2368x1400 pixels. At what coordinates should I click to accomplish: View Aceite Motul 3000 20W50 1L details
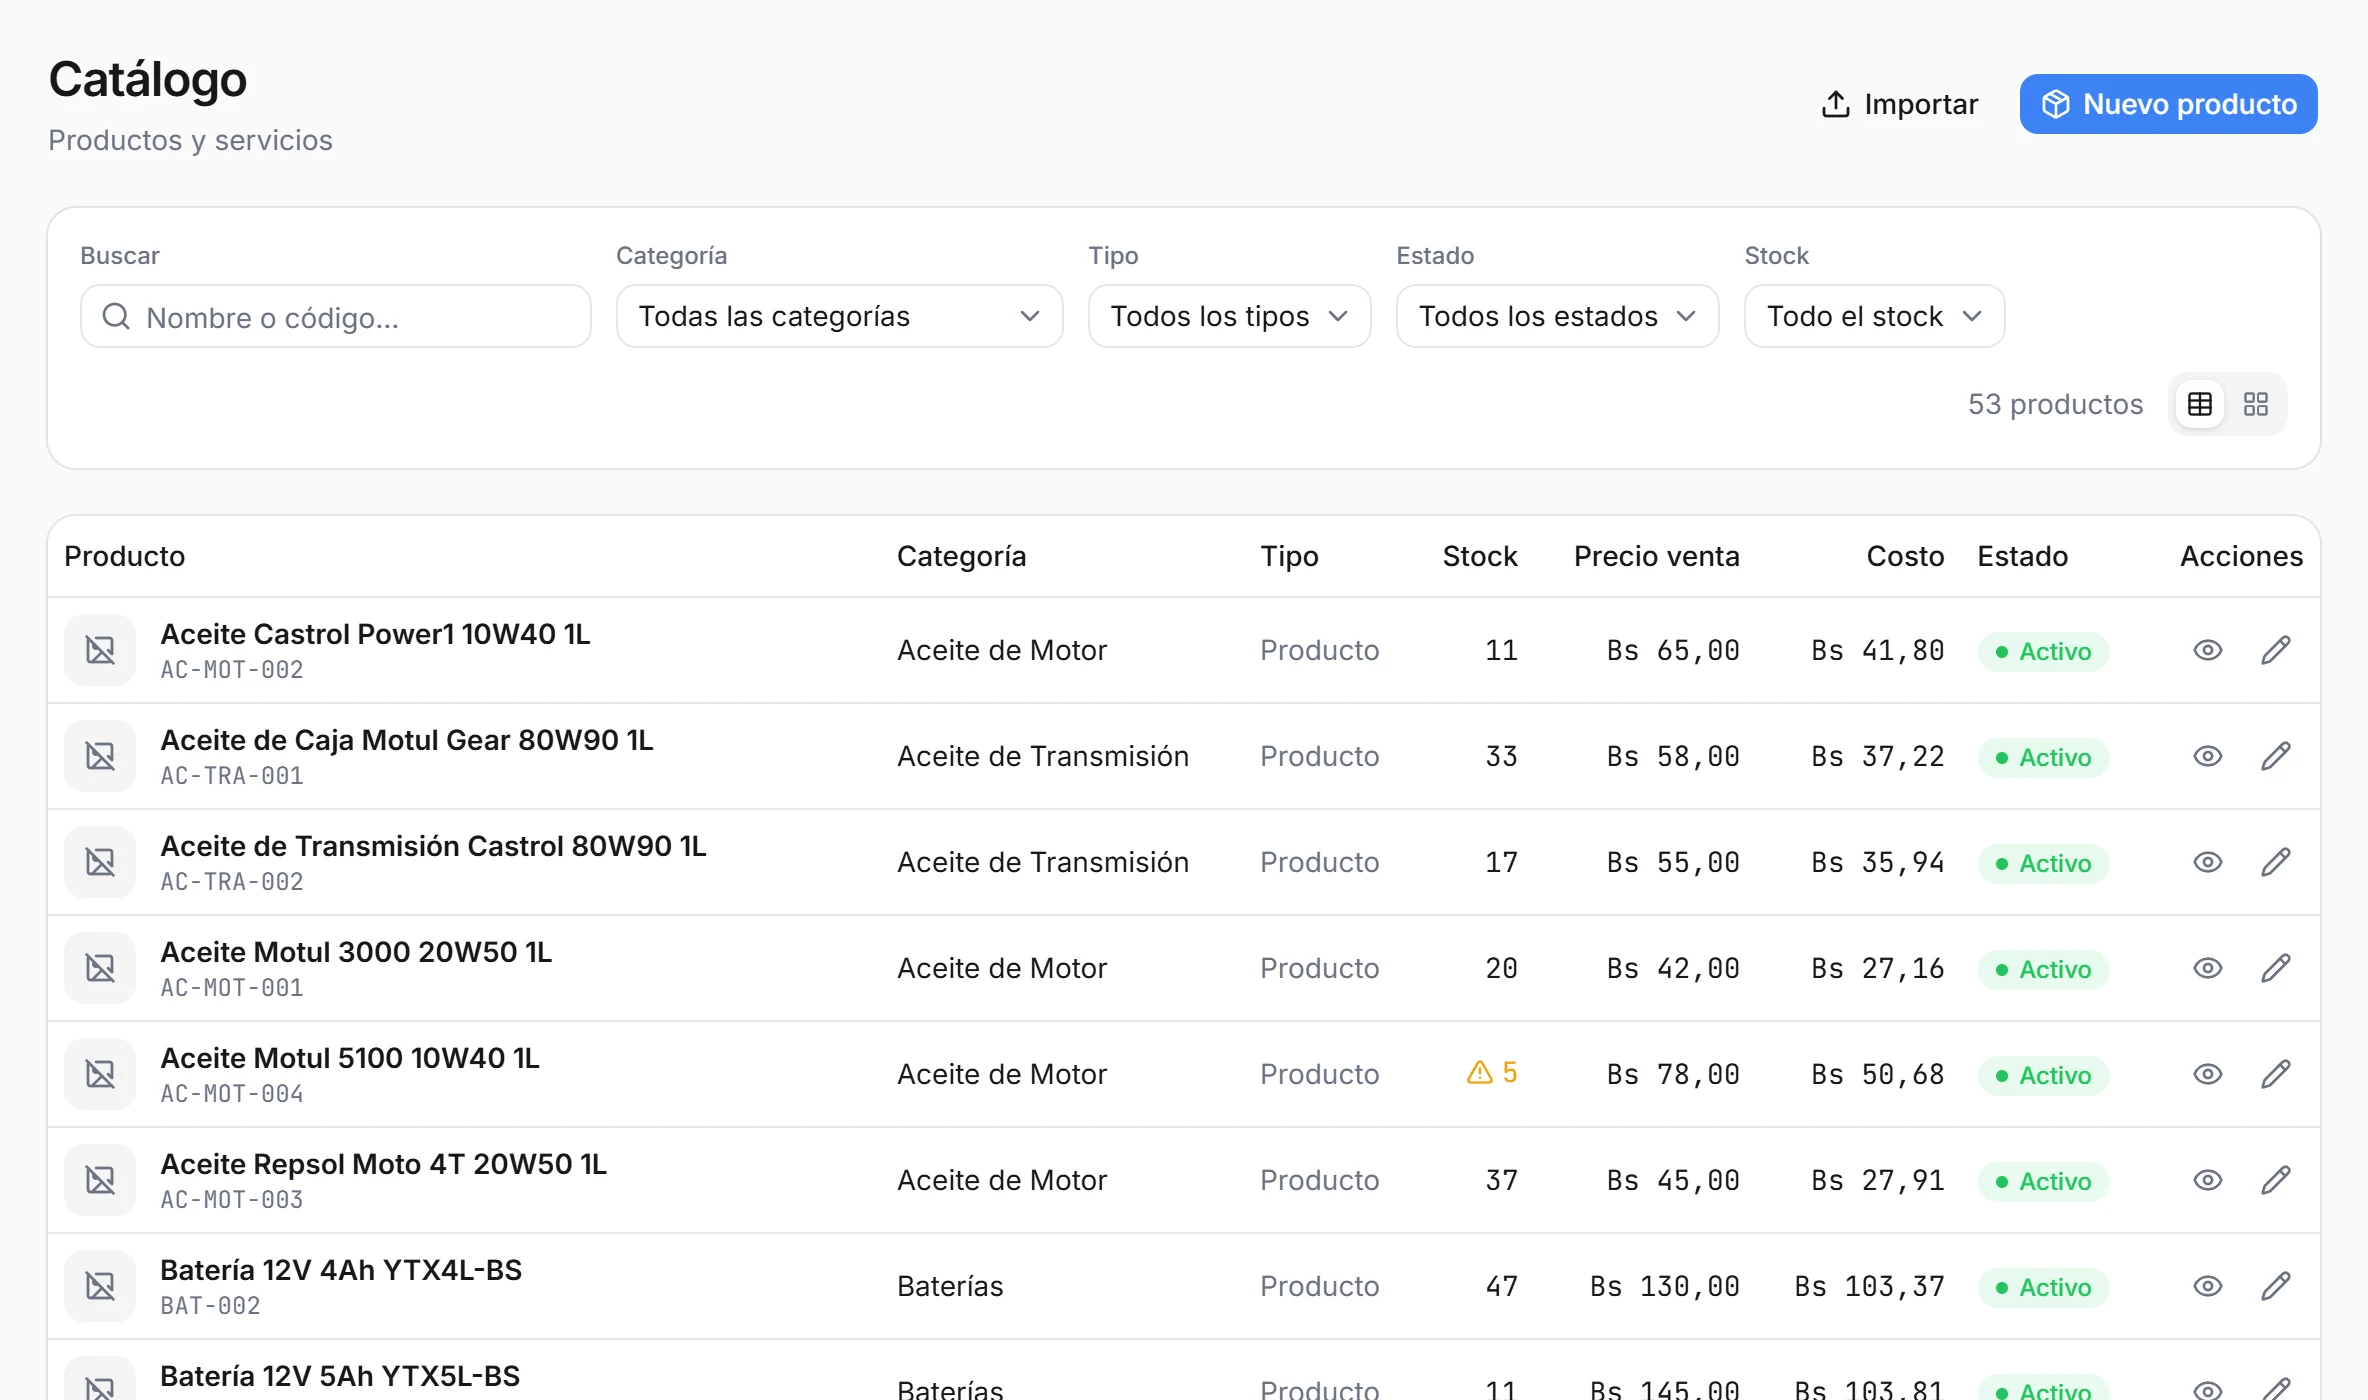2208,968
